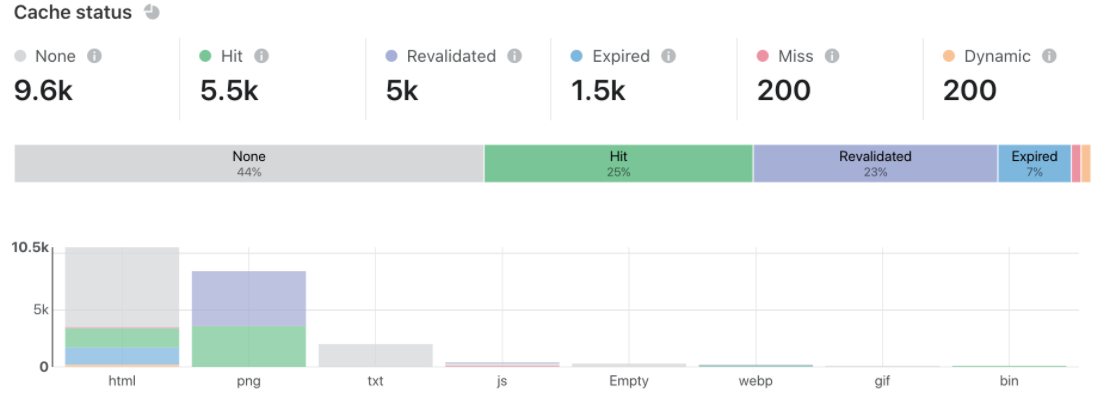Image resolution: width=1112 pixels, height=412 pixels.
Task: Select the None 44% bar segment
Action: click(249, 163)
